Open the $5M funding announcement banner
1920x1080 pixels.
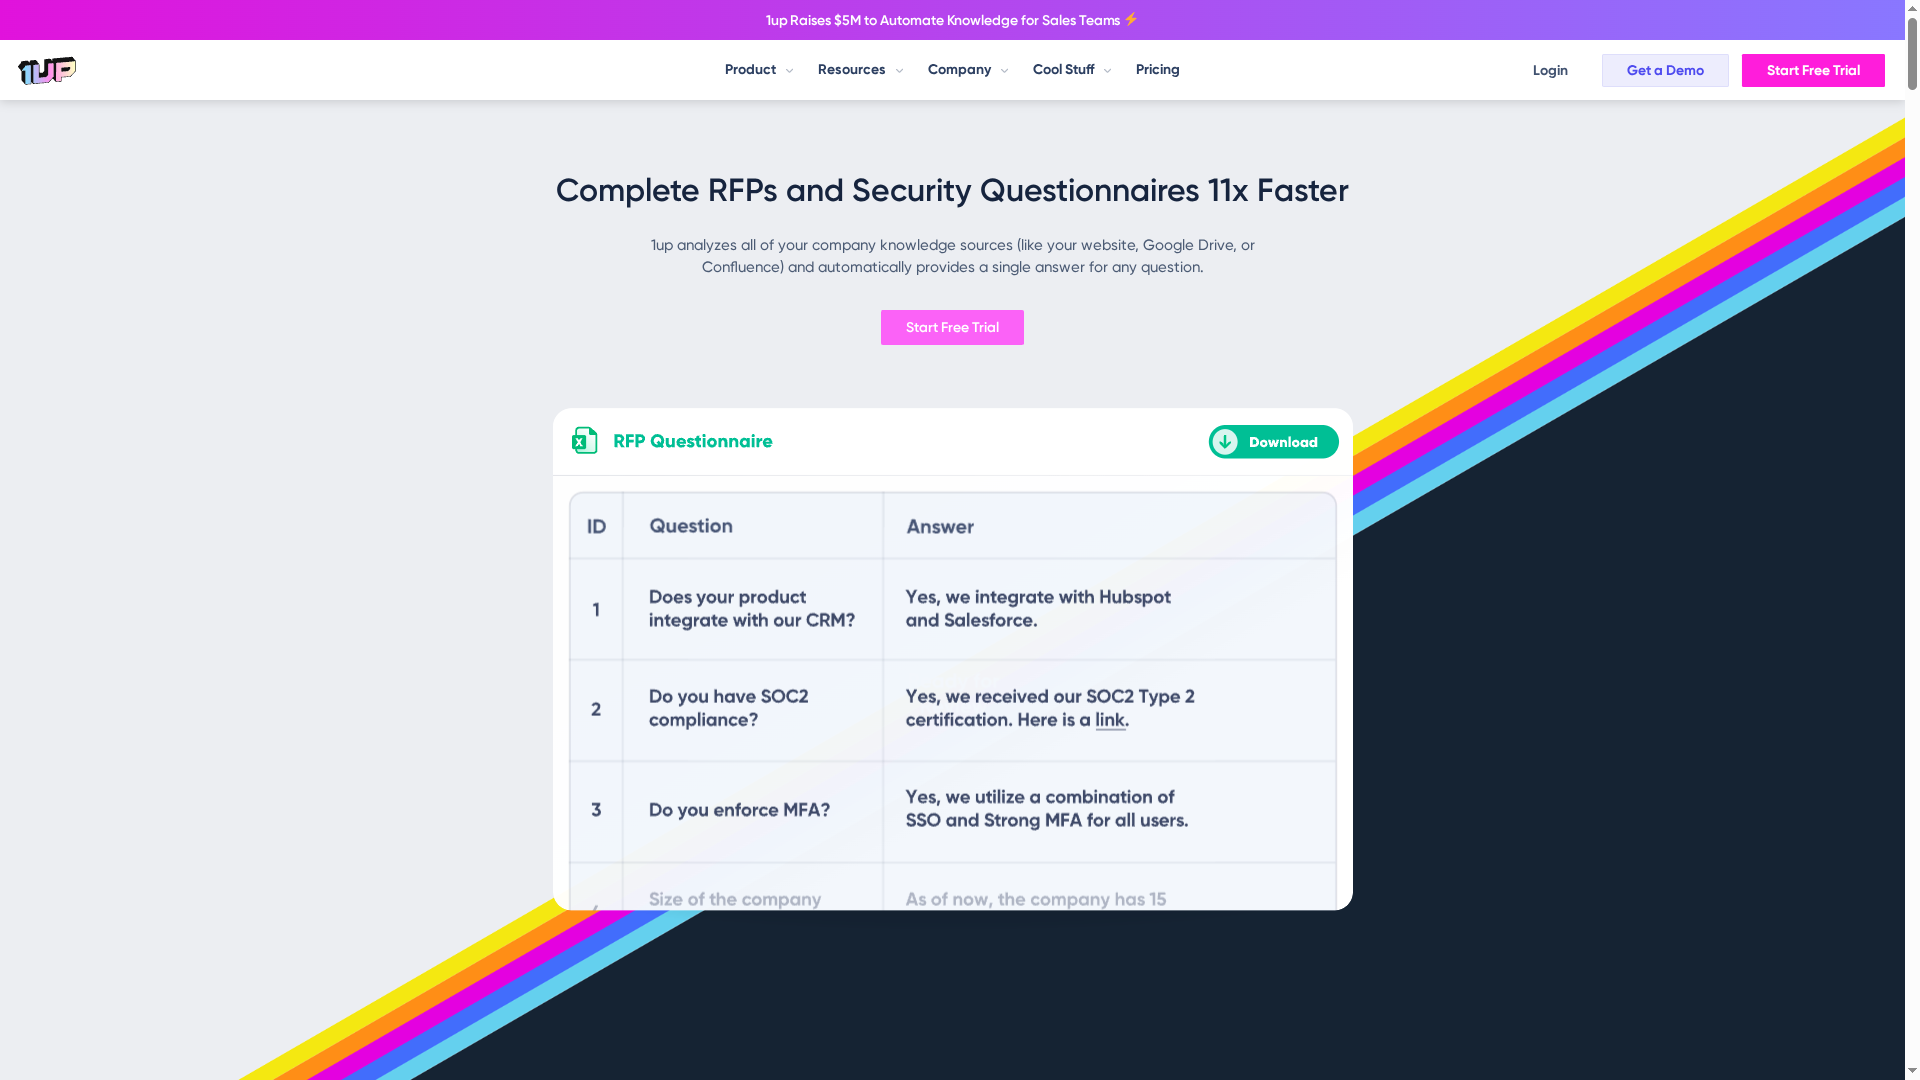942,20
